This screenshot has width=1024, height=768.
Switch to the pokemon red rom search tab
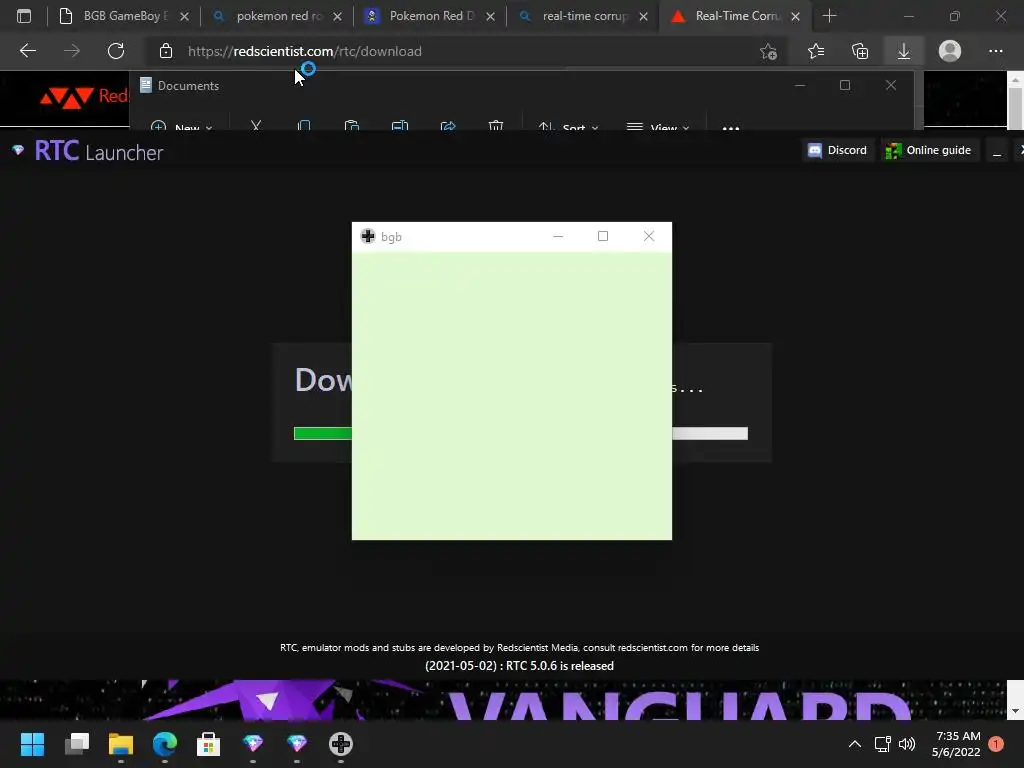(278, 16)
